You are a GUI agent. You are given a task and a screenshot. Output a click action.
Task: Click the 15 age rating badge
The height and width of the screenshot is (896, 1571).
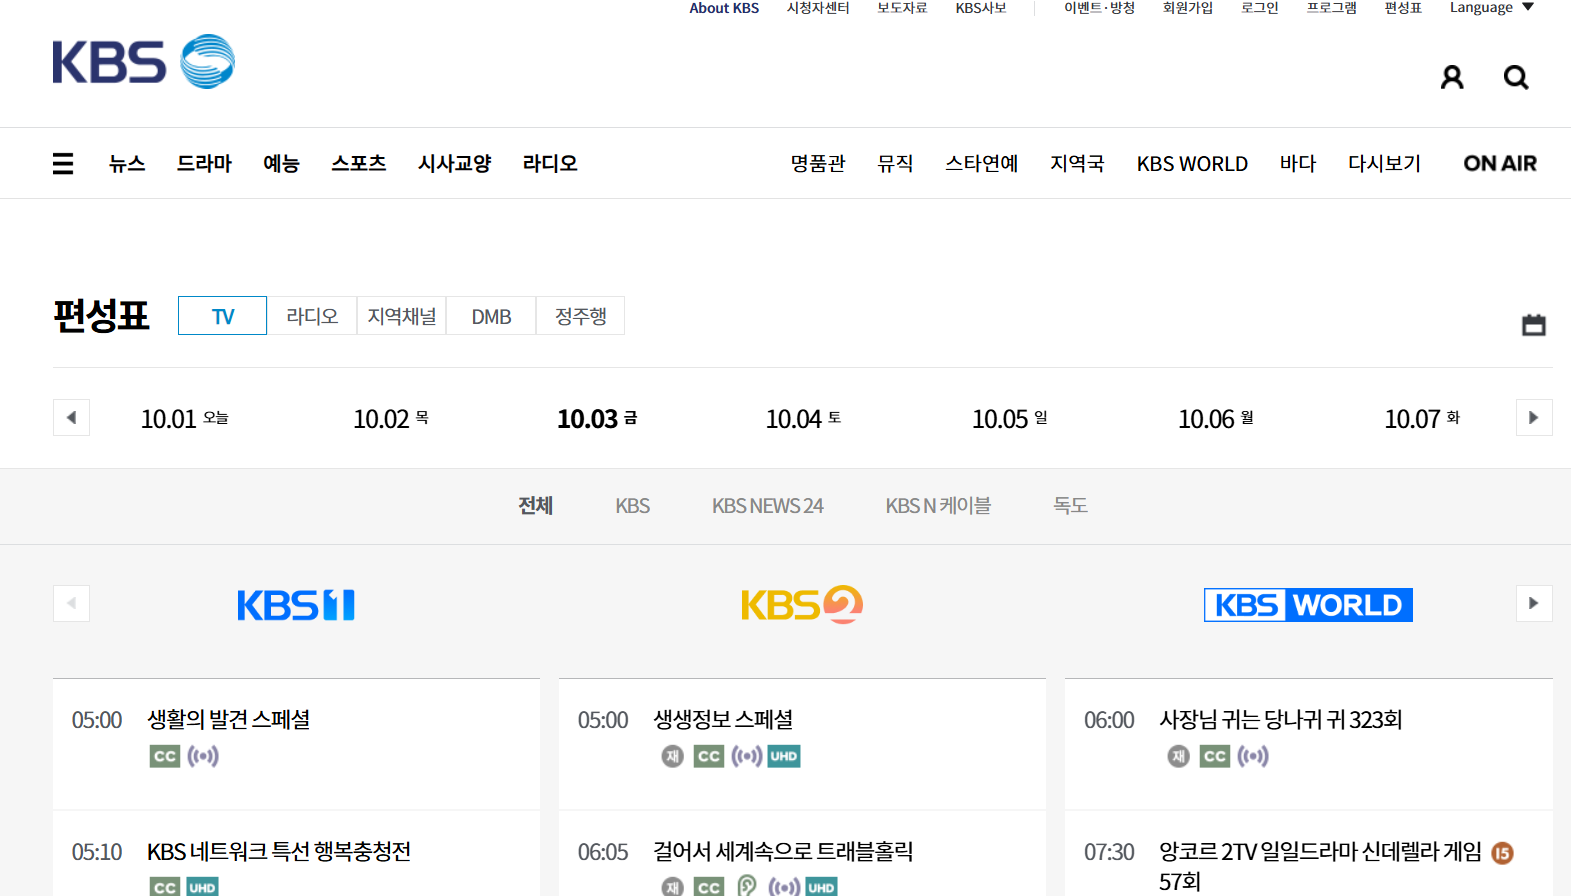(x=1502, y=853)
